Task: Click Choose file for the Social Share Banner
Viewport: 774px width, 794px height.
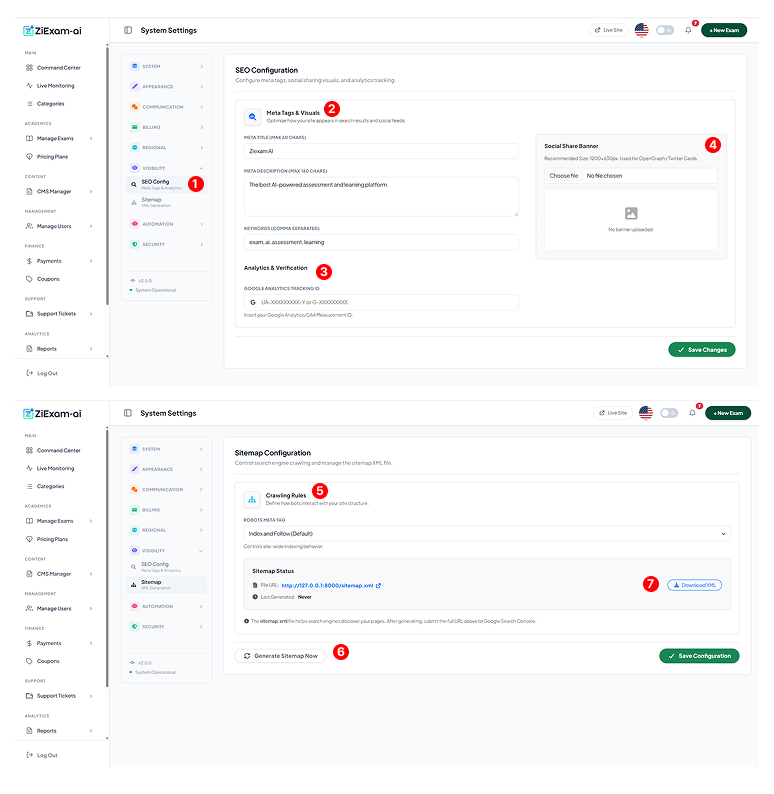Action: pyautogui.click(x=564, y=175)
